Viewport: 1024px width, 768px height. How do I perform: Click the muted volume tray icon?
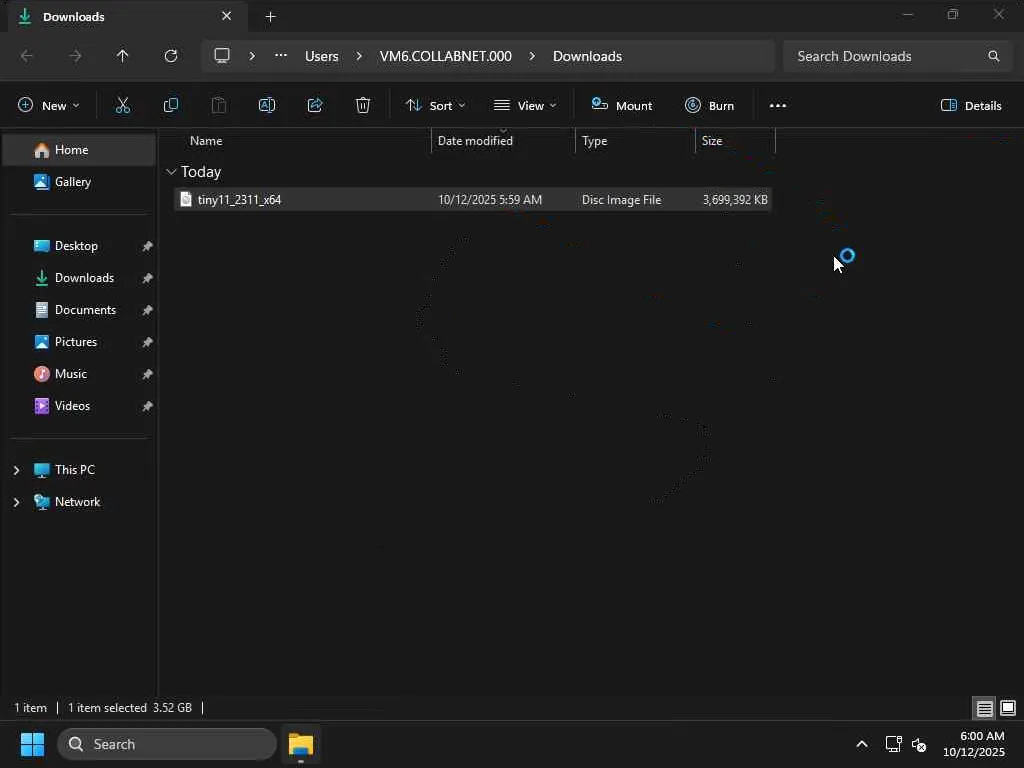[x=919, y=744]
